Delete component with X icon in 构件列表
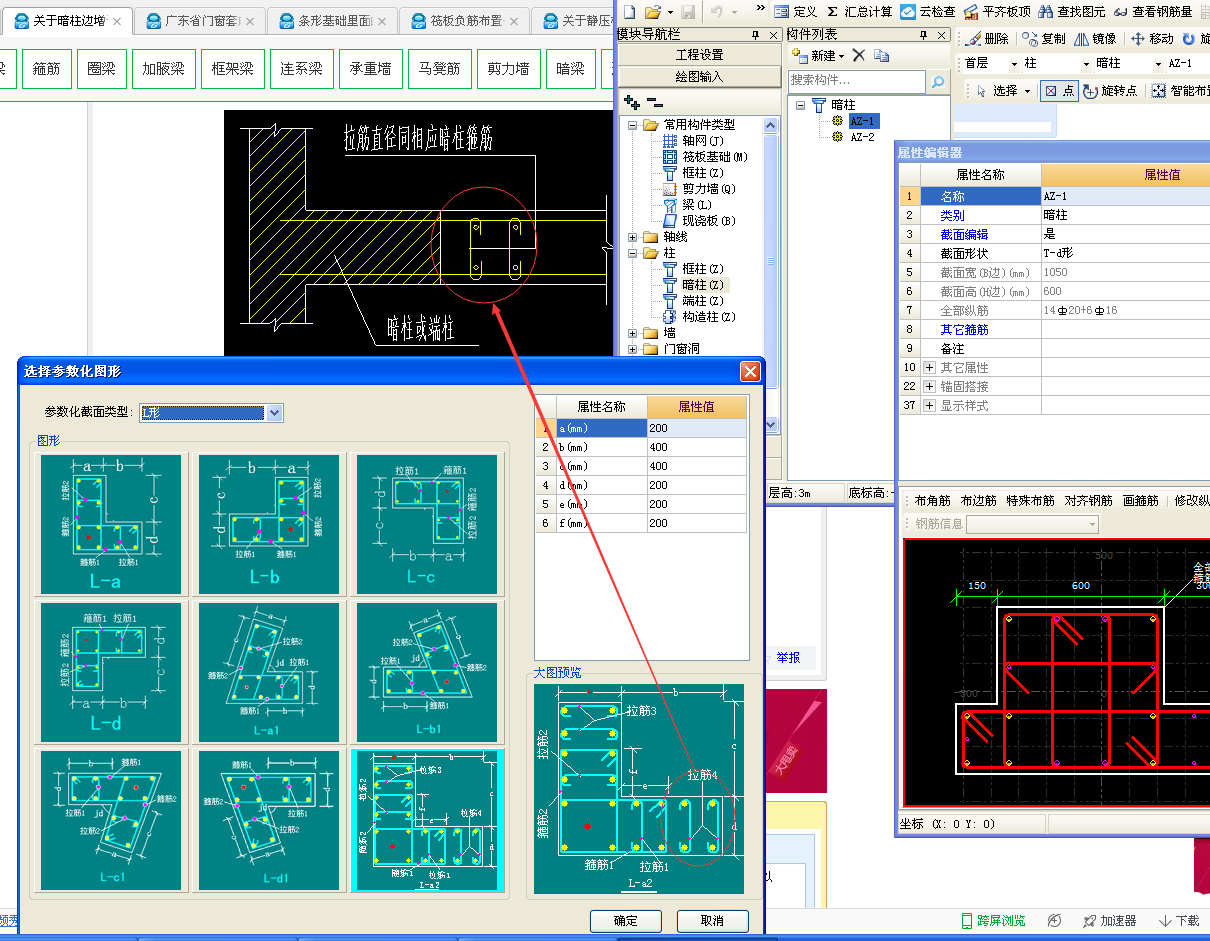Image resolution: width=1210 pixels, height=941 pixels. pos(858,56)
